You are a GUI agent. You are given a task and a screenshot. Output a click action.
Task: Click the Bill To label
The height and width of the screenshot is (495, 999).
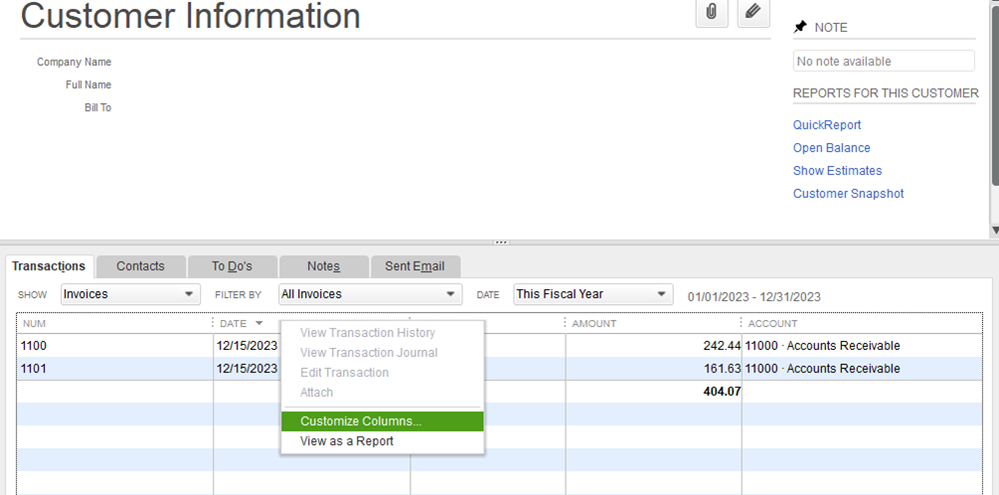point(98,108)
